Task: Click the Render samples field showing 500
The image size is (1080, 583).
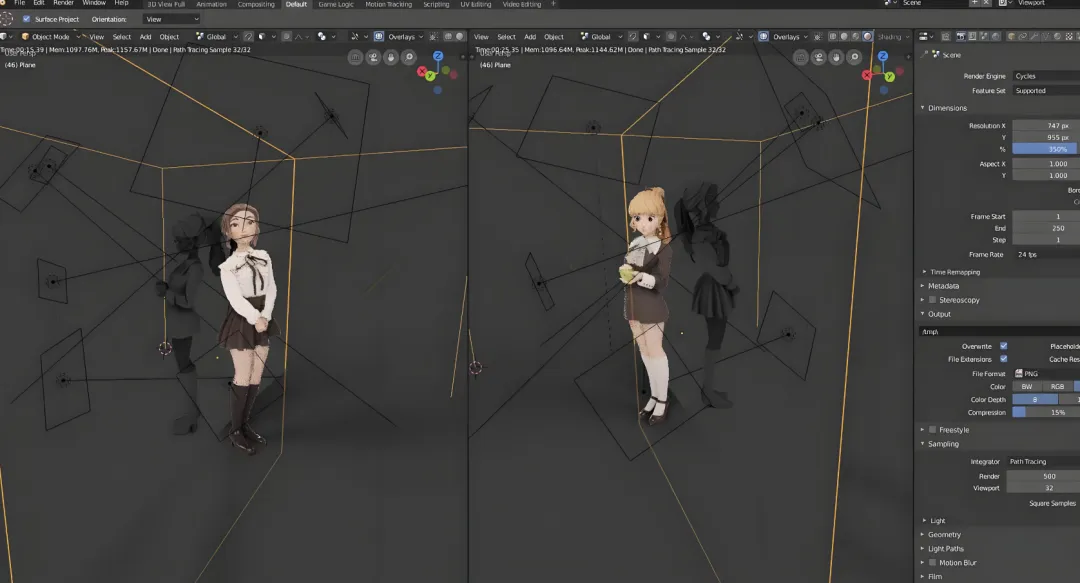Action: tap(1043, 476)
